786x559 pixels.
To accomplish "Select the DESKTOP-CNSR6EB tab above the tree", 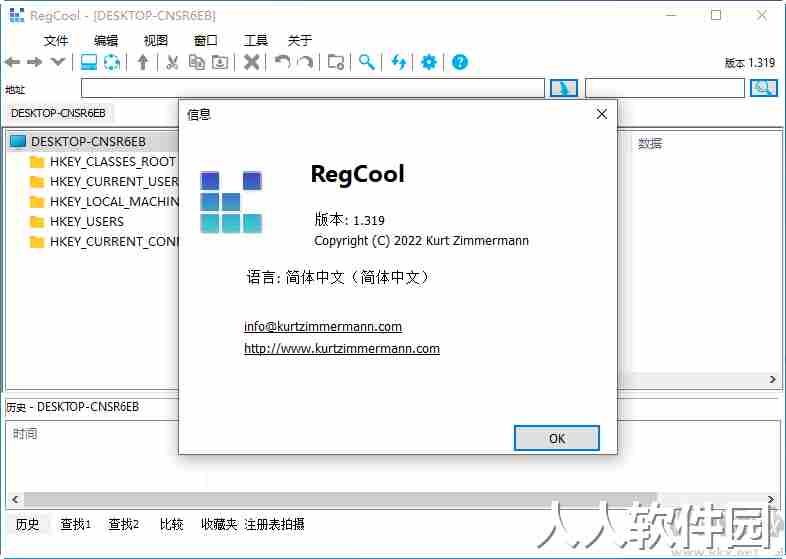I will click(59, 113).
